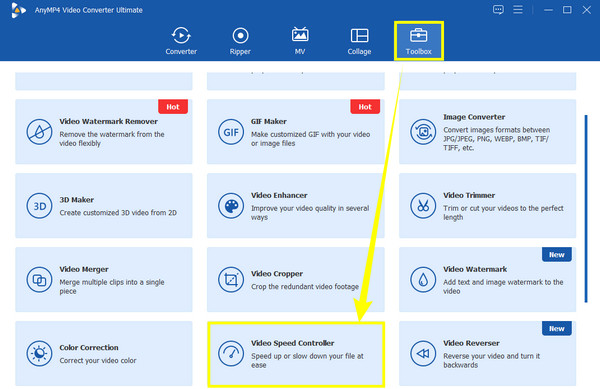Click the 'Video Watermark' title text
Image resolution: width=600 pixels, height=389 pixels.
click(475, 269)
